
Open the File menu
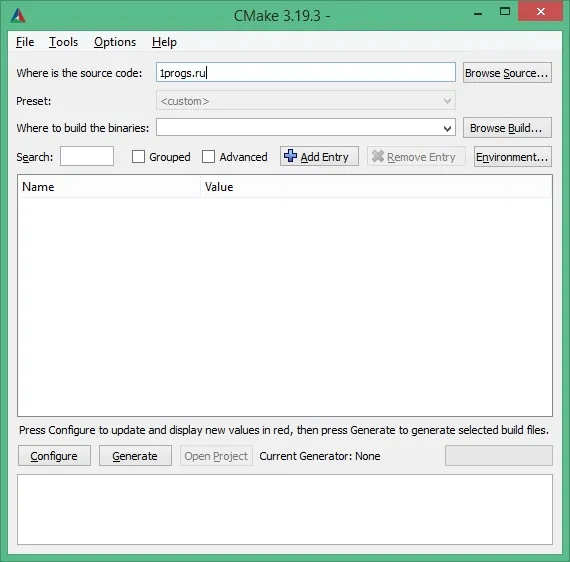click(25, 42)
